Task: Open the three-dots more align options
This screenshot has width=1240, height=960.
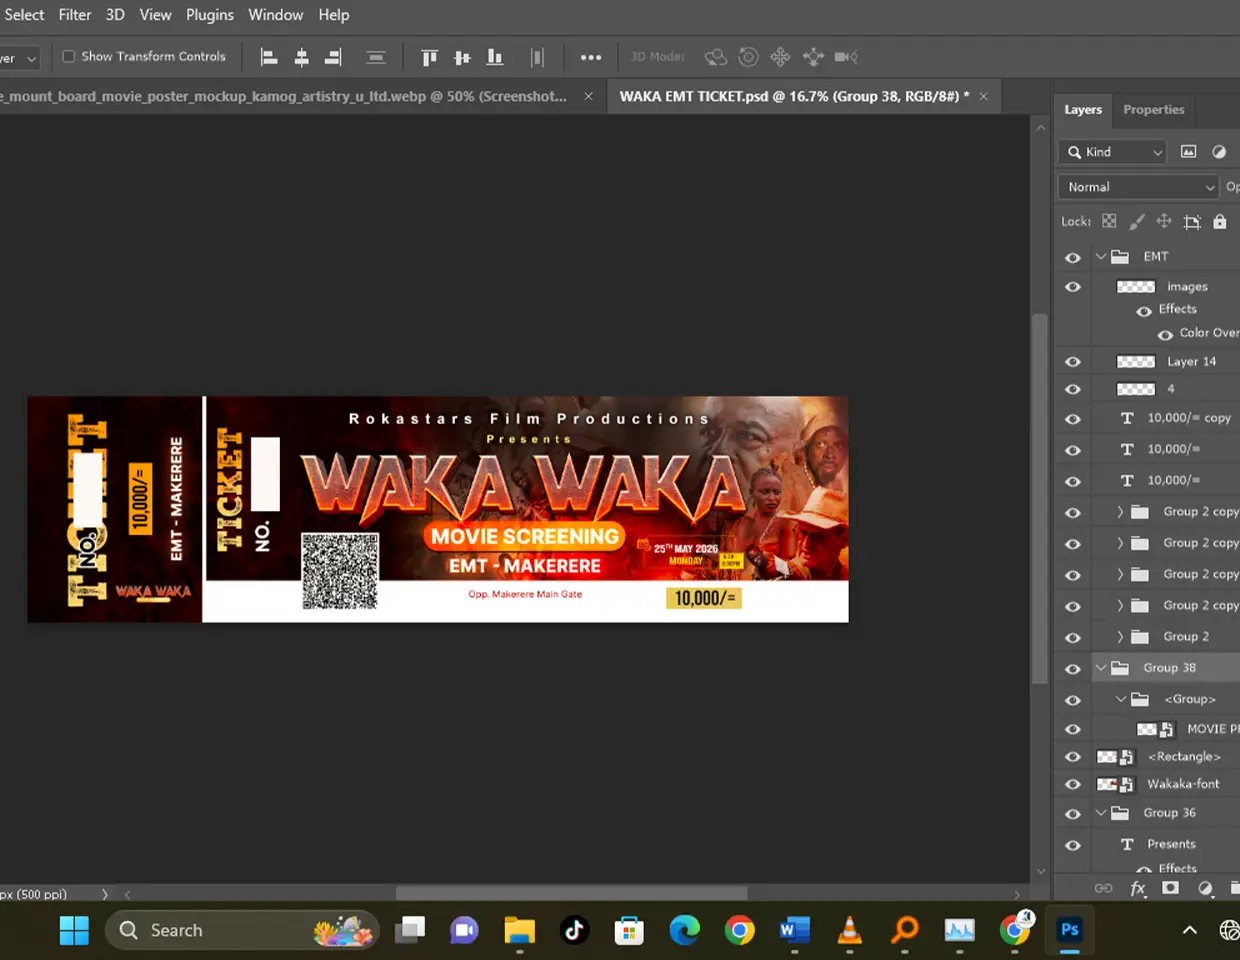Action: (x=591, y=57)
